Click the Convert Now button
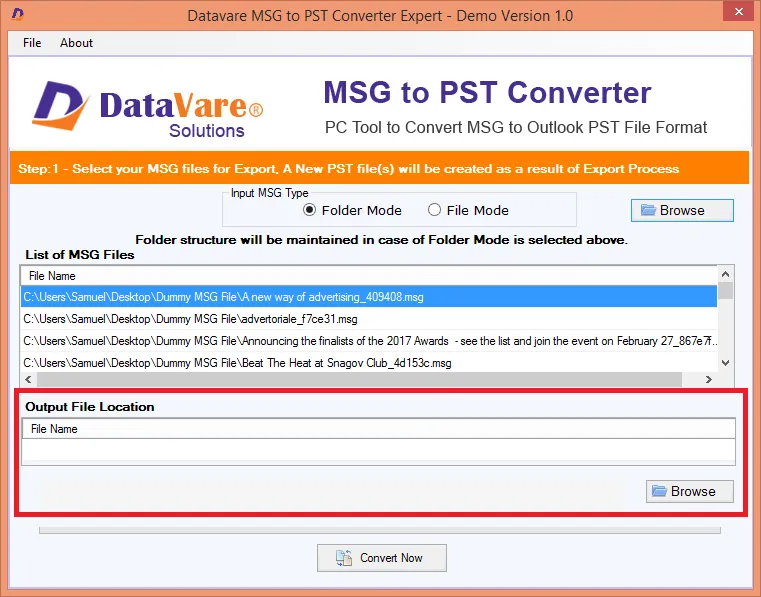This screenshot has height=597, width=761. [x=381, y=558]
